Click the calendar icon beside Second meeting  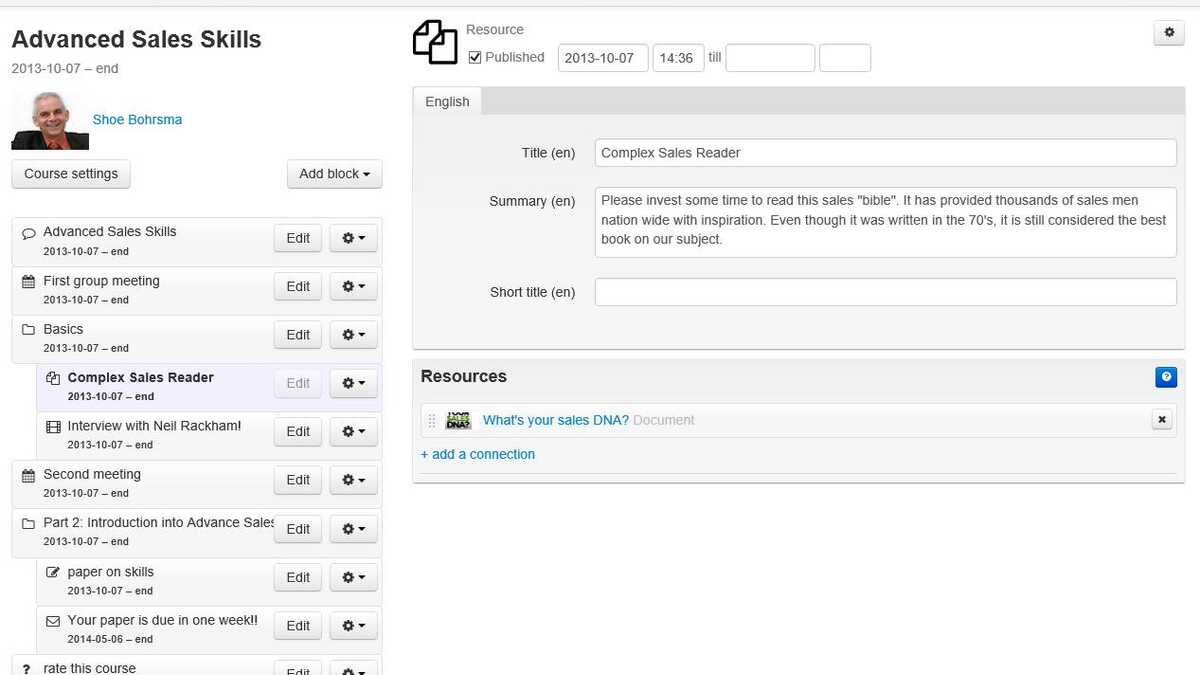pyautogui.click(x=28, y=475)
